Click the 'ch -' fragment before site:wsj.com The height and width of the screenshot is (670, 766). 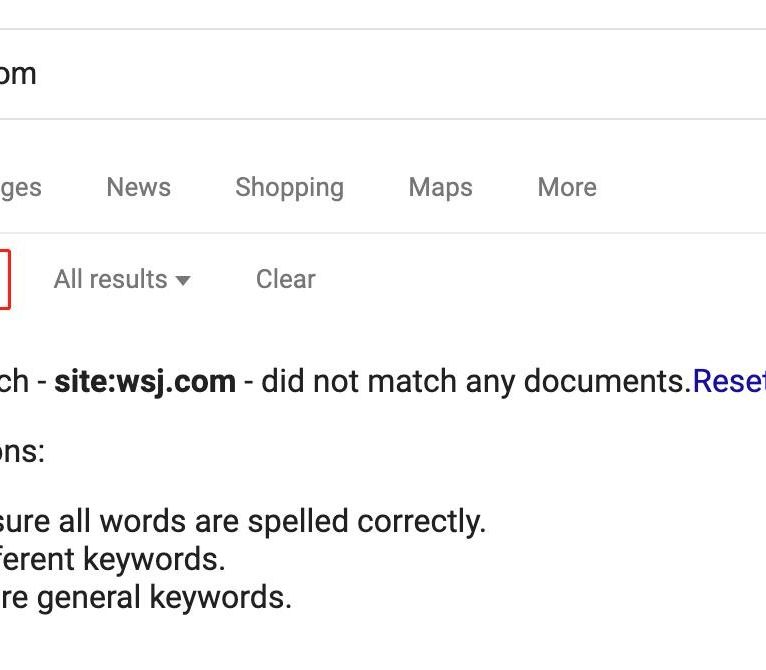point(20,381)
